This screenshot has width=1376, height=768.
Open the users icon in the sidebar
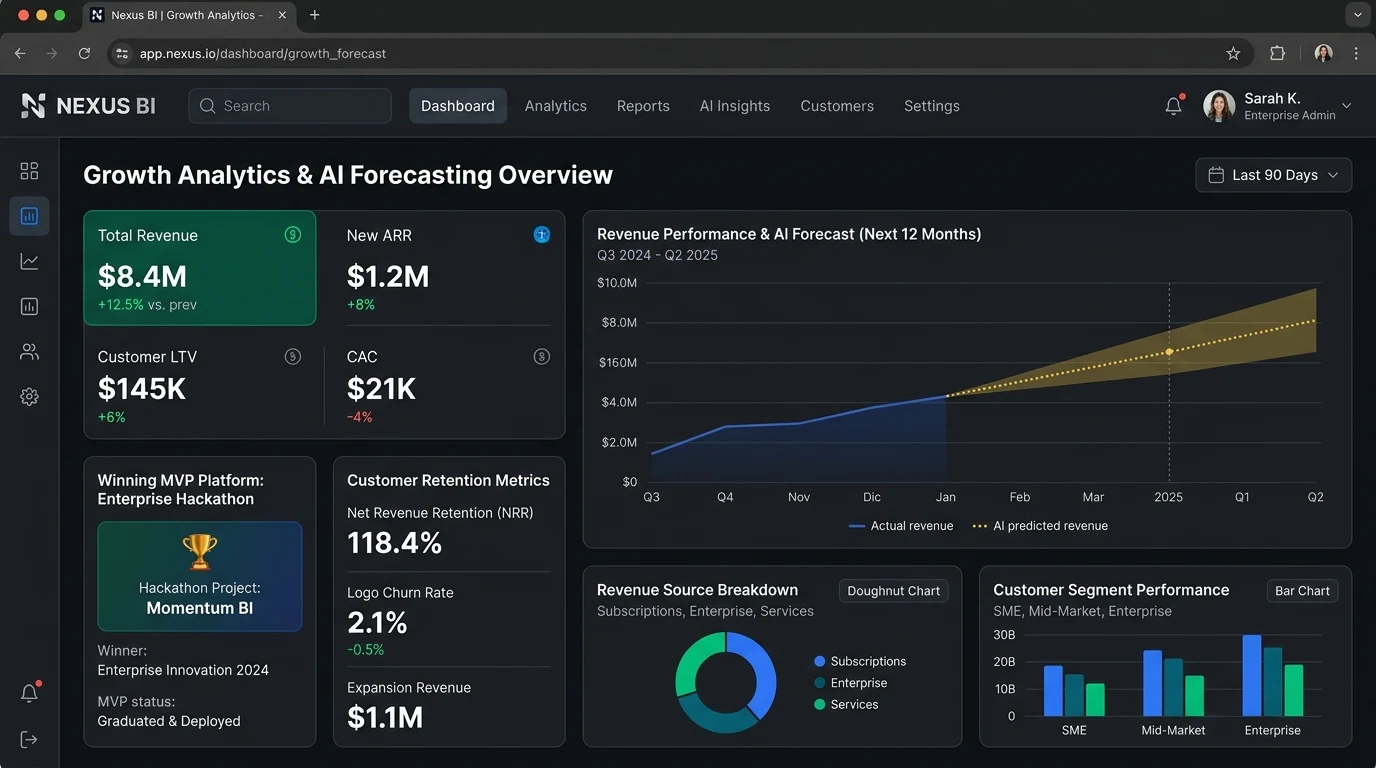click(x=29, y=352)
